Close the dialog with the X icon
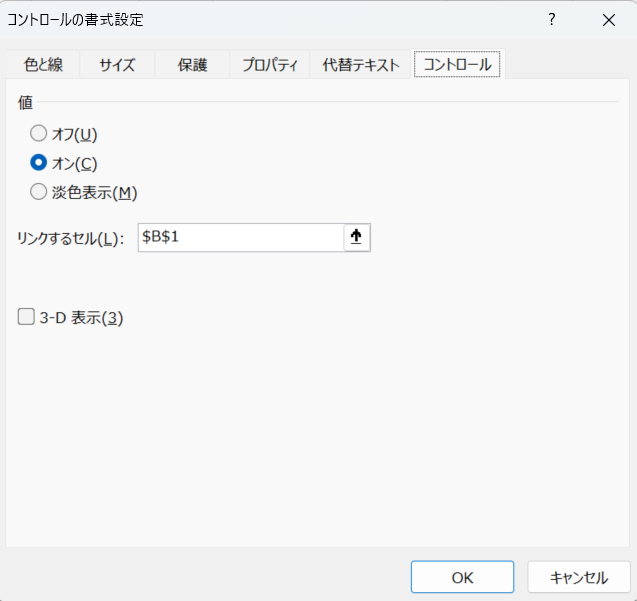Viewport: 637px width, 601px height. [608, 20]
